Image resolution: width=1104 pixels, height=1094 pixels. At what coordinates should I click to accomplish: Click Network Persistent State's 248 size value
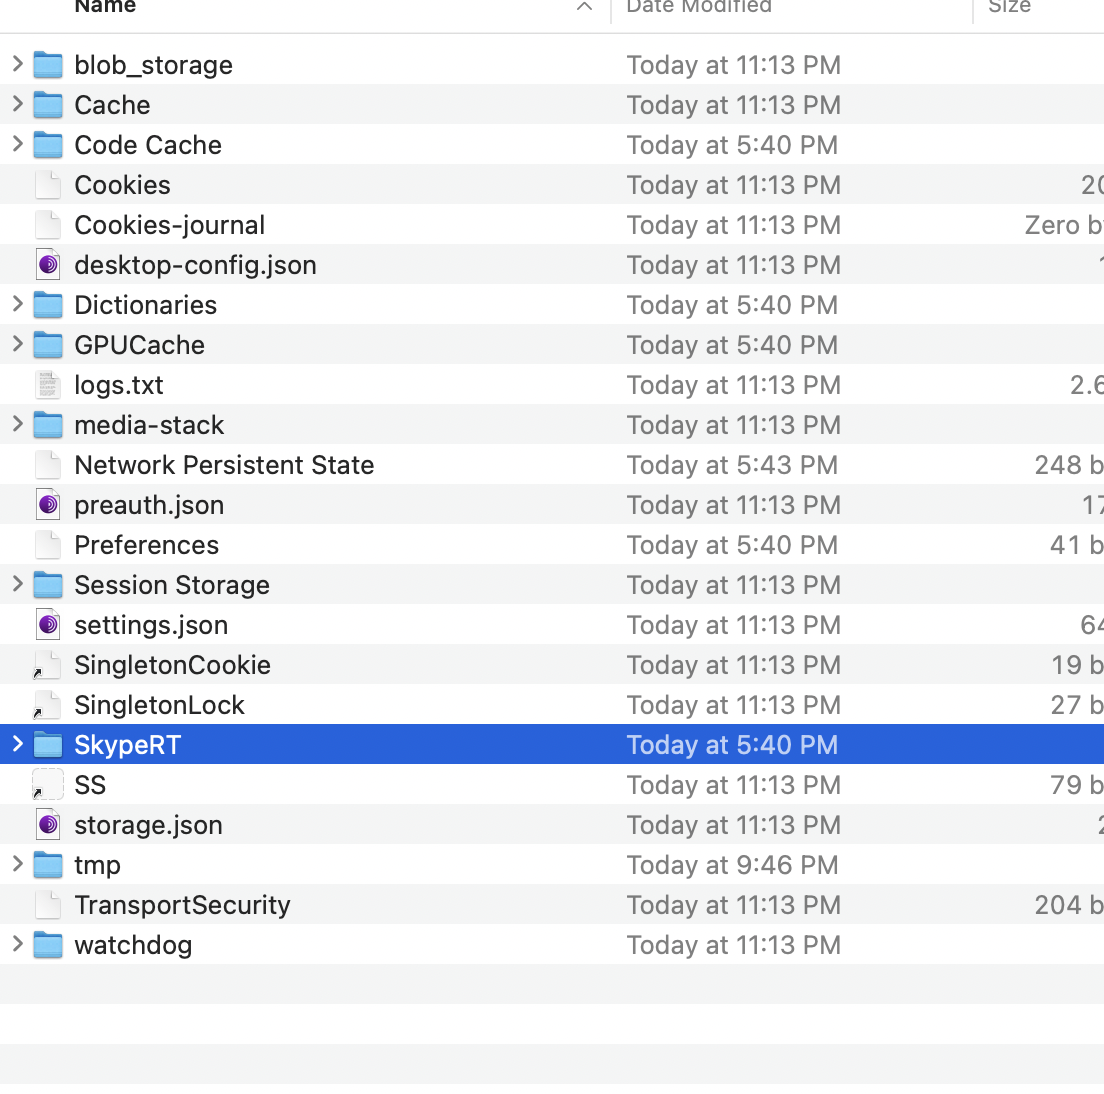[x=1069, y=465]
